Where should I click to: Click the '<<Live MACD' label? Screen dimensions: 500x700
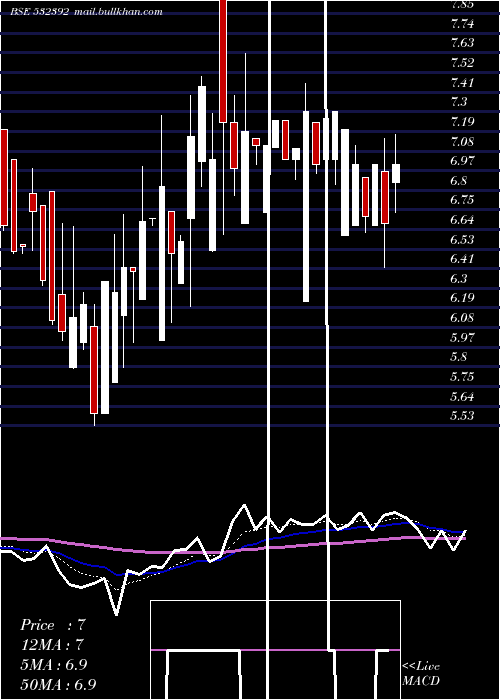coord(421,673)
